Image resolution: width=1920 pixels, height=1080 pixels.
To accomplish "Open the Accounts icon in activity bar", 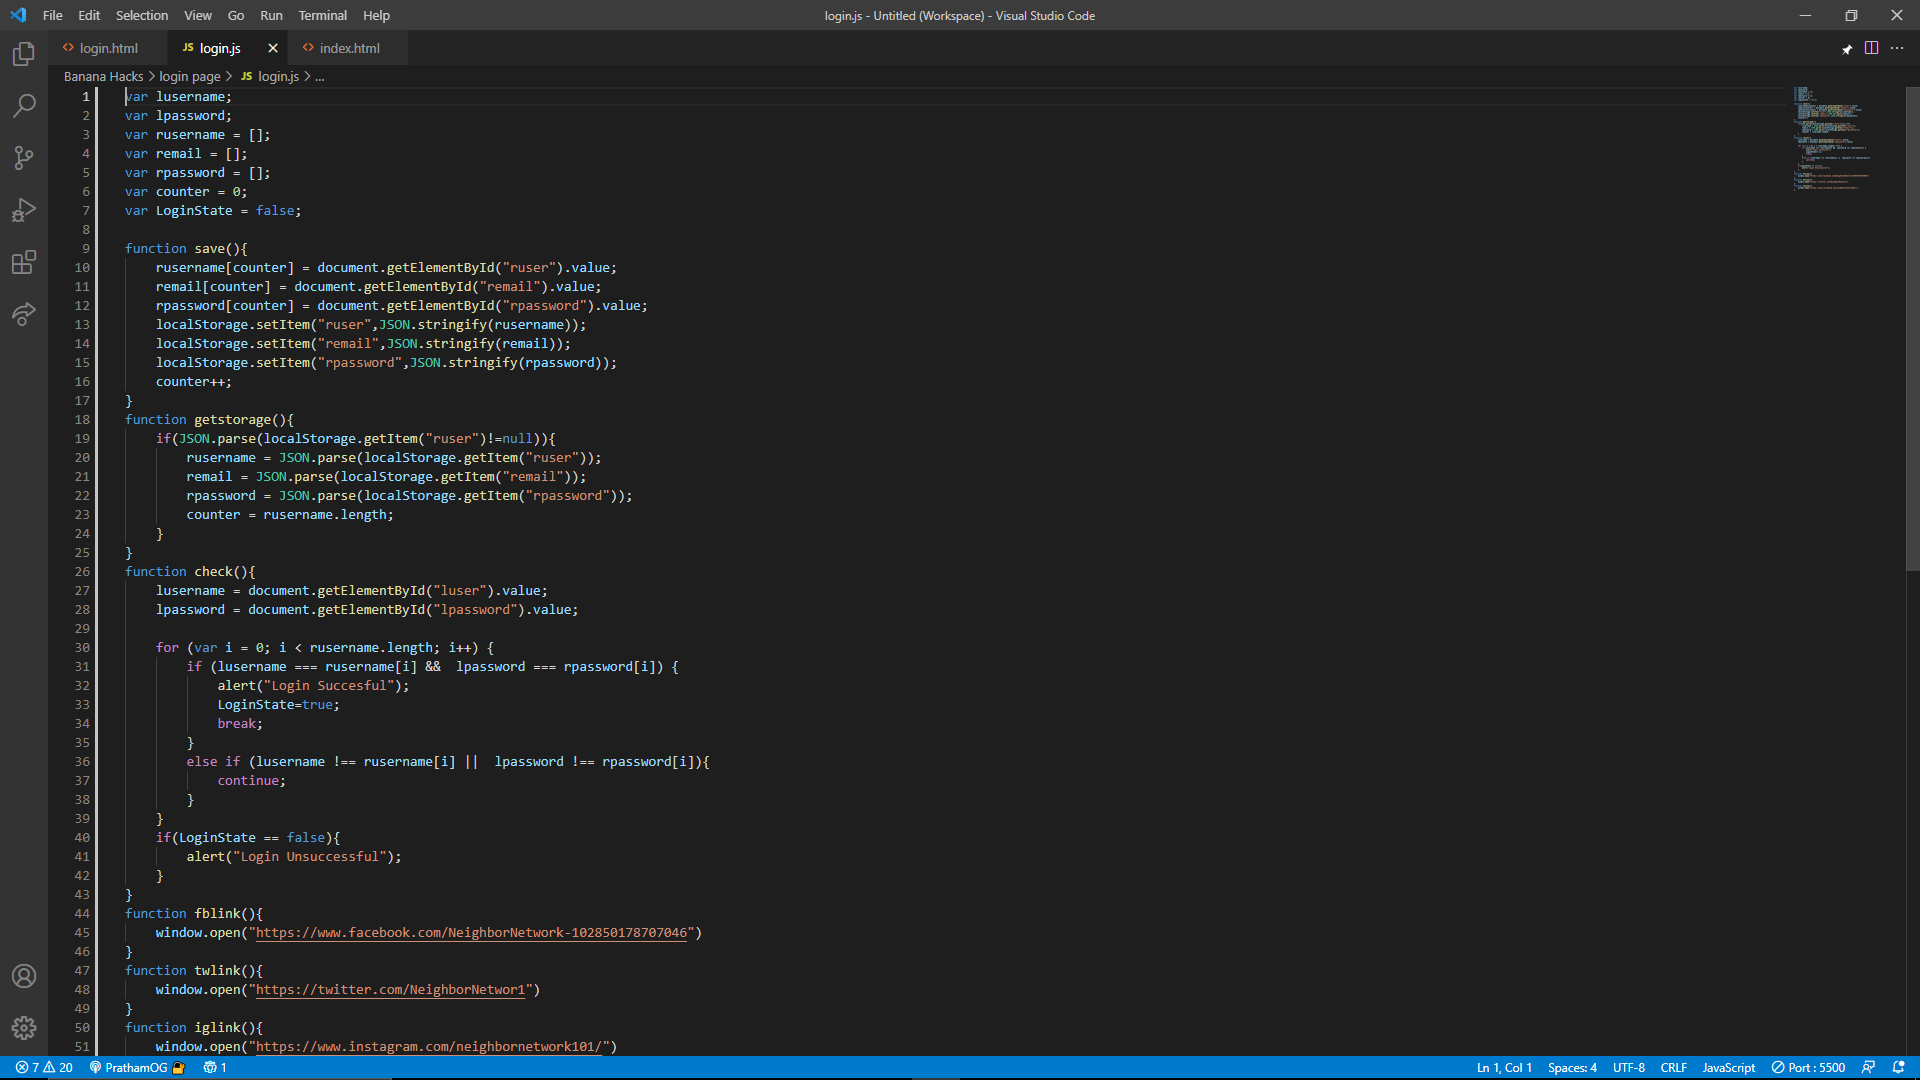I will pos(24,976).
